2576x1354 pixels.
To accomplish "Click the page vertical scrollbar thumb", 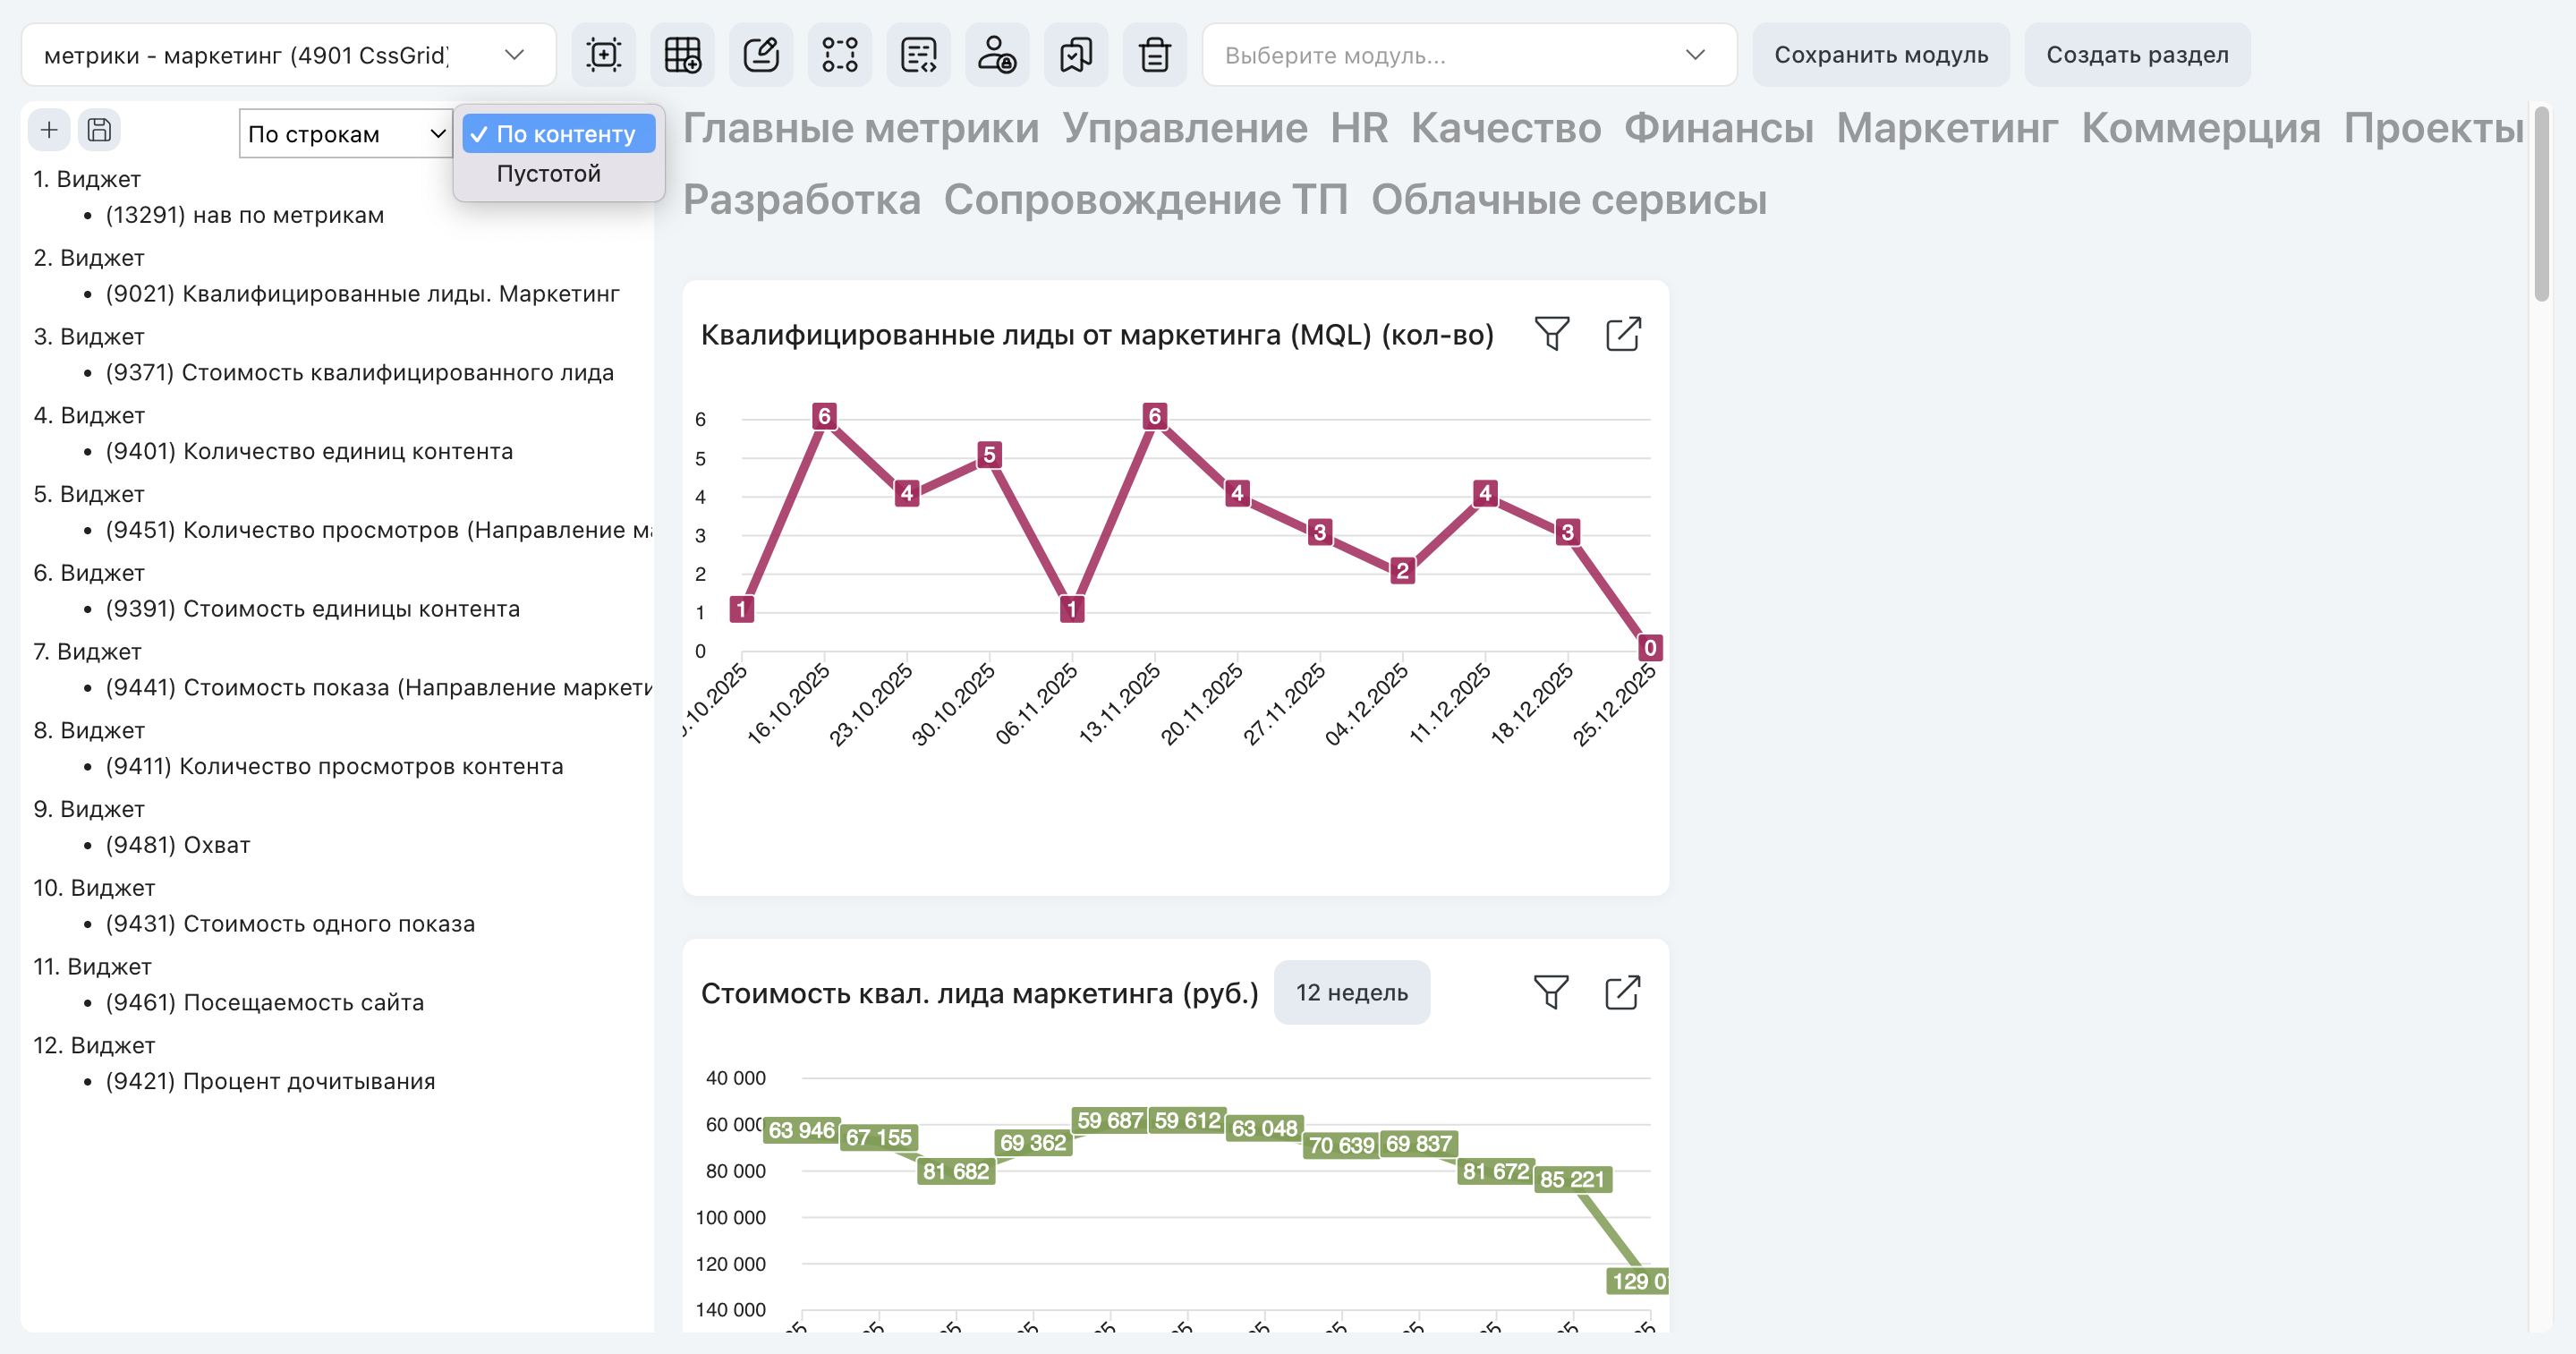I will 2541,205.
